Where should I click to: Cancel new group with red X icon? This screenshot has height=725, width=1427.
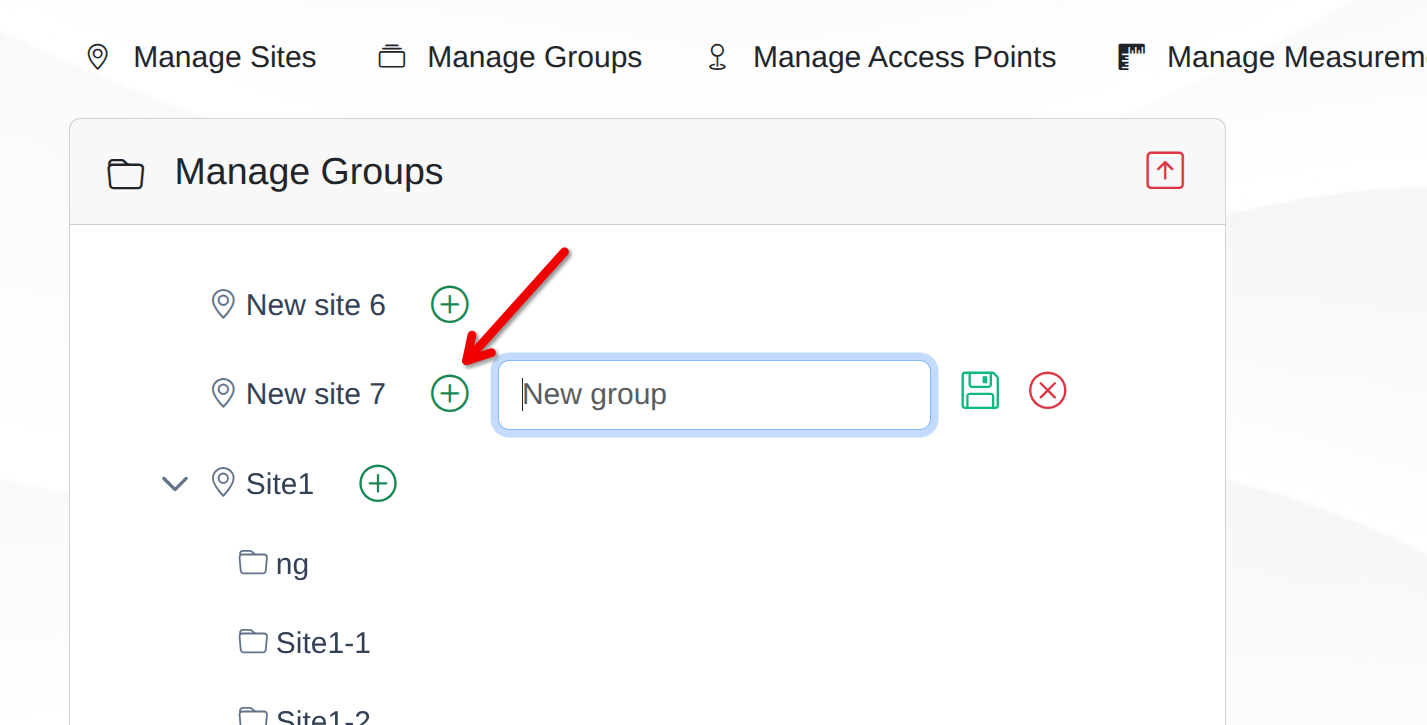(x=1048, y=390)
